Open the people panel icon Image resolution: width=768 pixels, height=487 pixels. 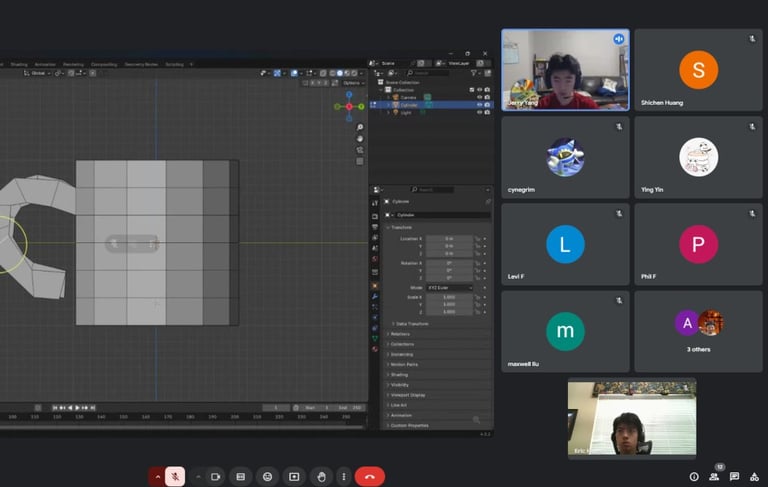click(714, 476)
